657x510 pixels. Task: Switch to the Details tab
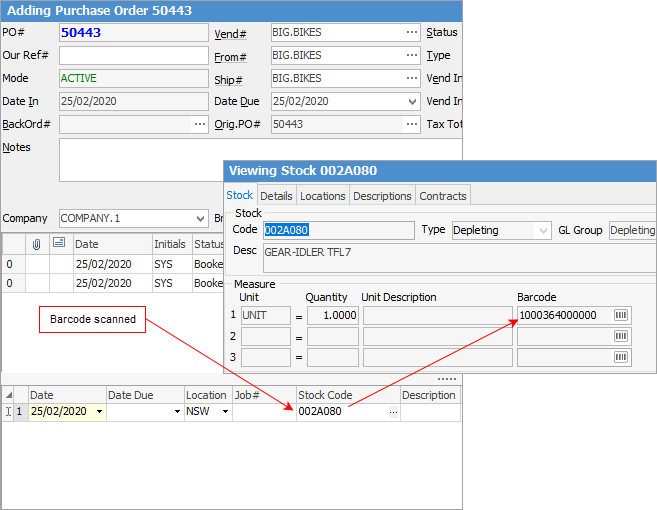(x=276, y=196)
